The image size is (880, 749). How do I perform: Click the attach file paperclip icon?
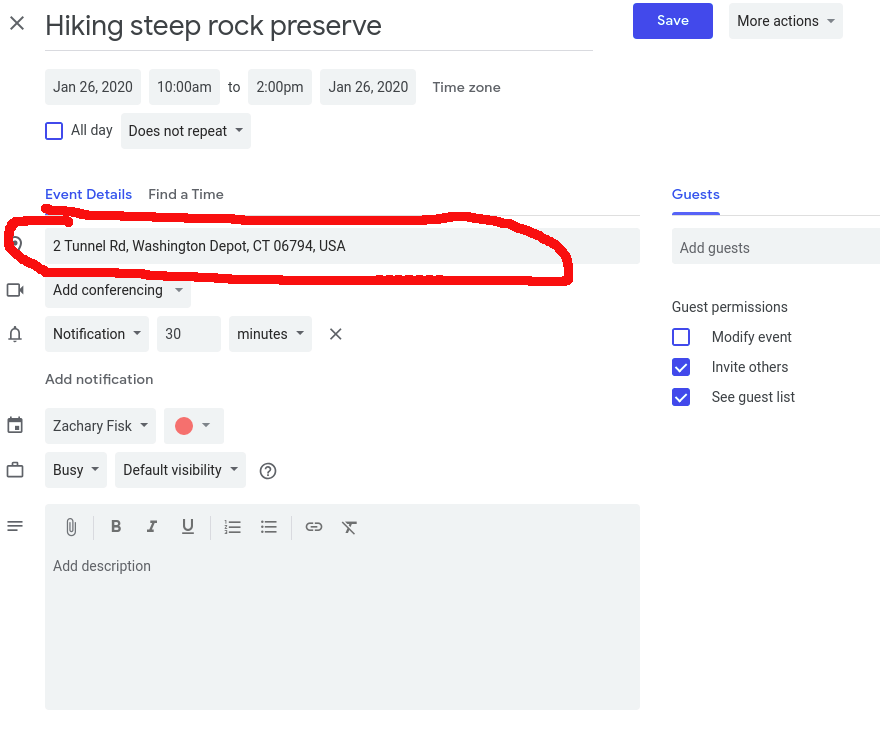[x=71, y=527]
